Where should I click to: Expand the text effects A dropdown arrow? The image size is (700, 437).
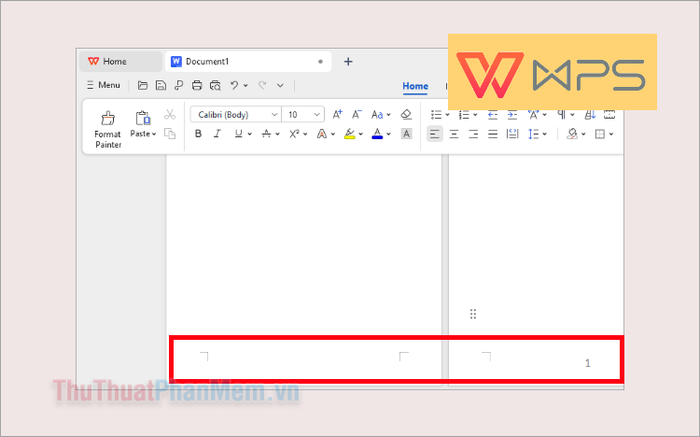333,134
